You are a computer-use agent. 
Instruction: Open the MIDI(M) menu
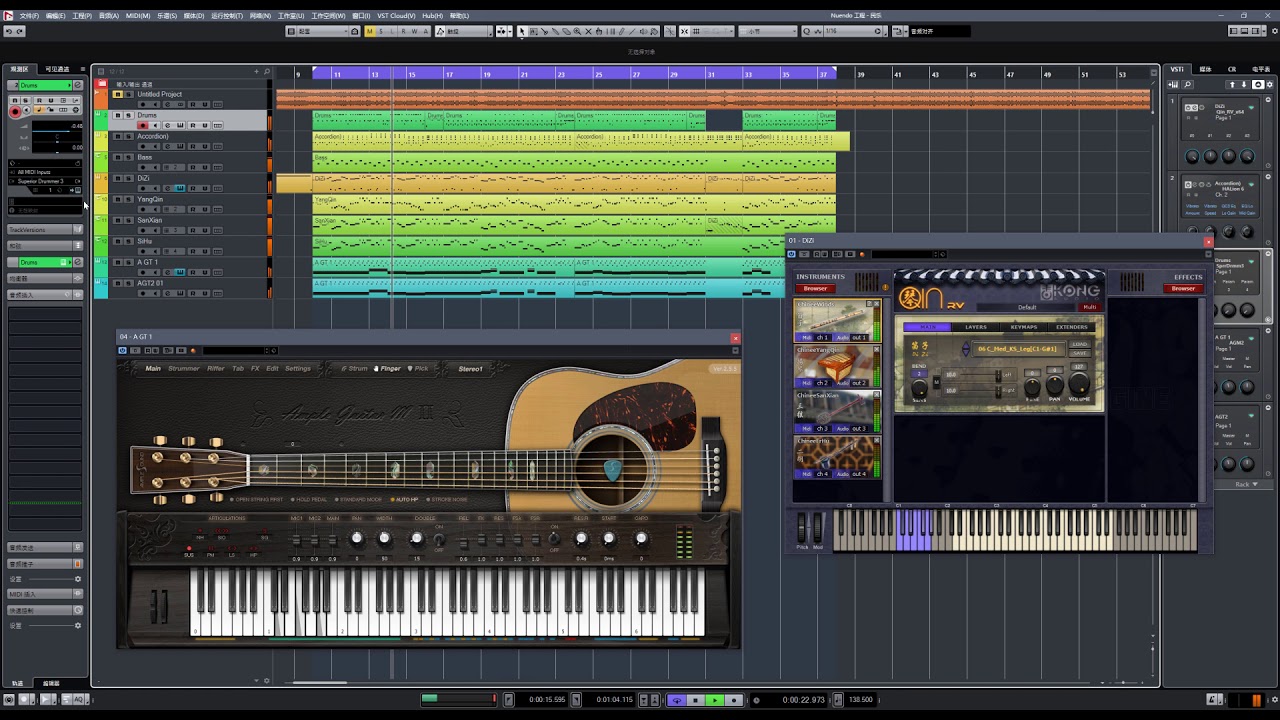click(137, 16)
